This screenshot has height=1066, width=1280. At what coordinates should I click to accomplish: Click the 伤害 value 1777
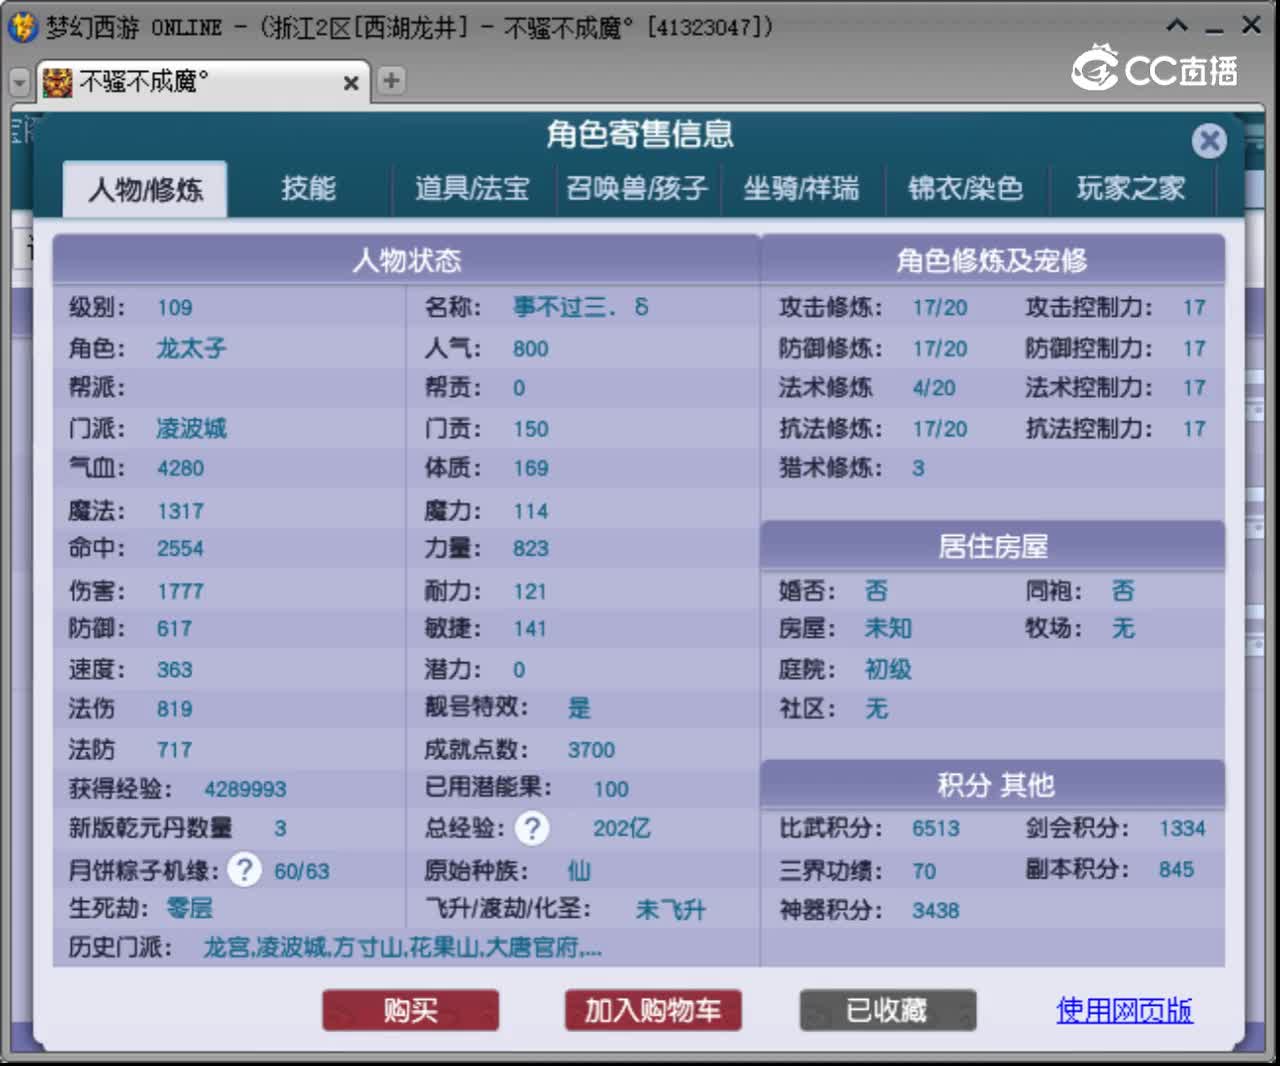tap(180, 591)
